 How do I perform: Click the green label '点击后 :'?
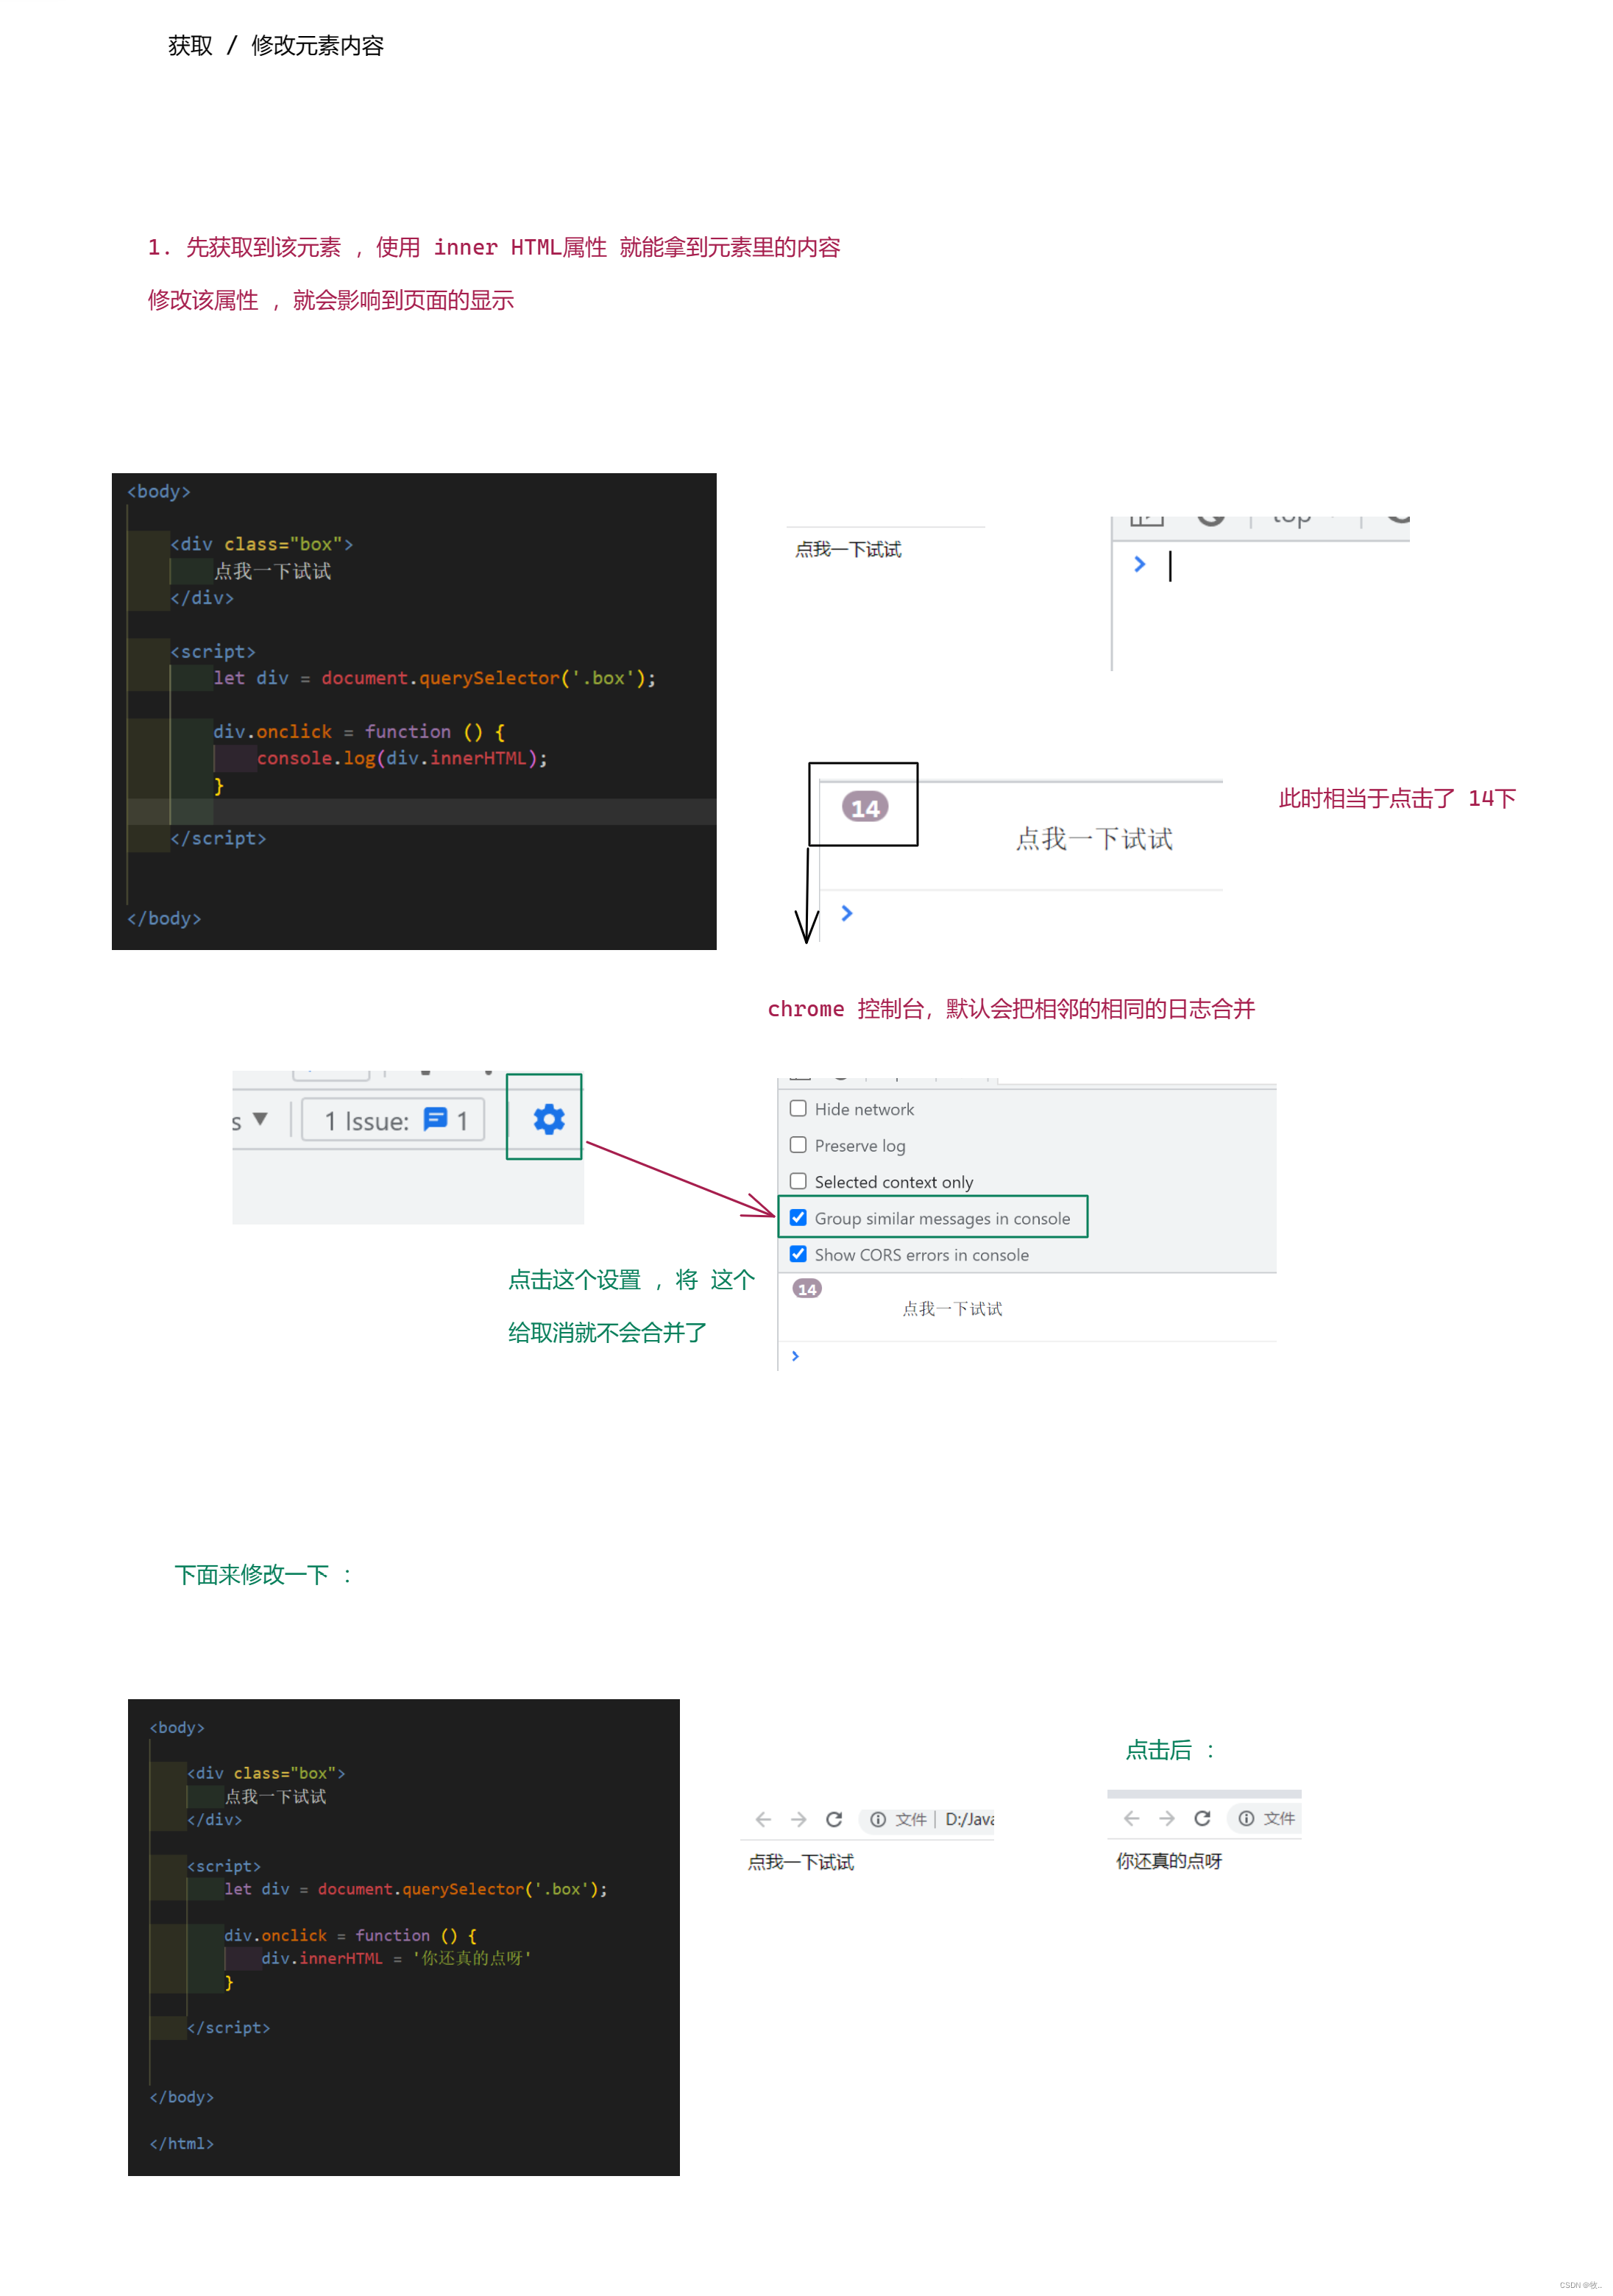(1170, 1750)
